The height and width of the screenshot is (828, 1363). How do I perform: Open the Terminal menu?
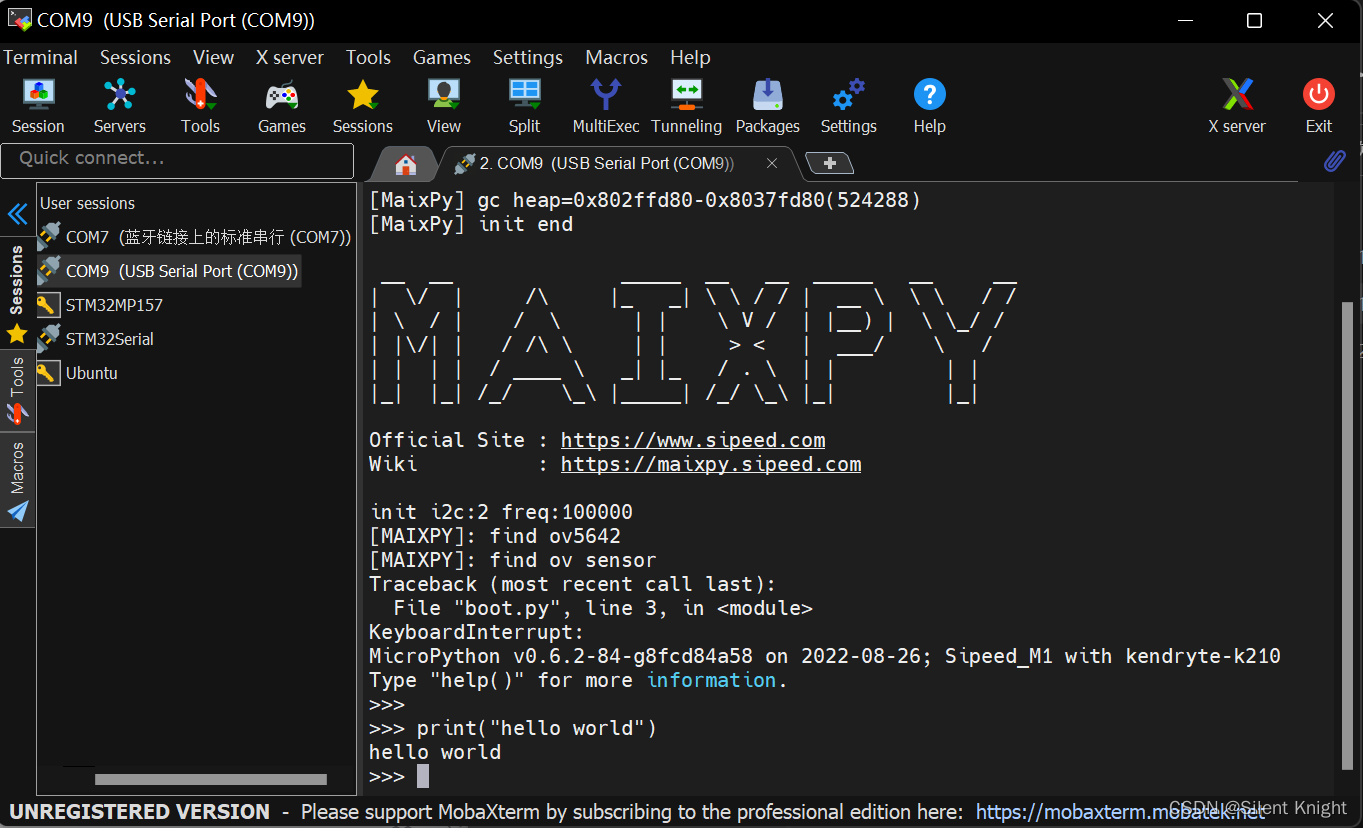click(40, 57)
